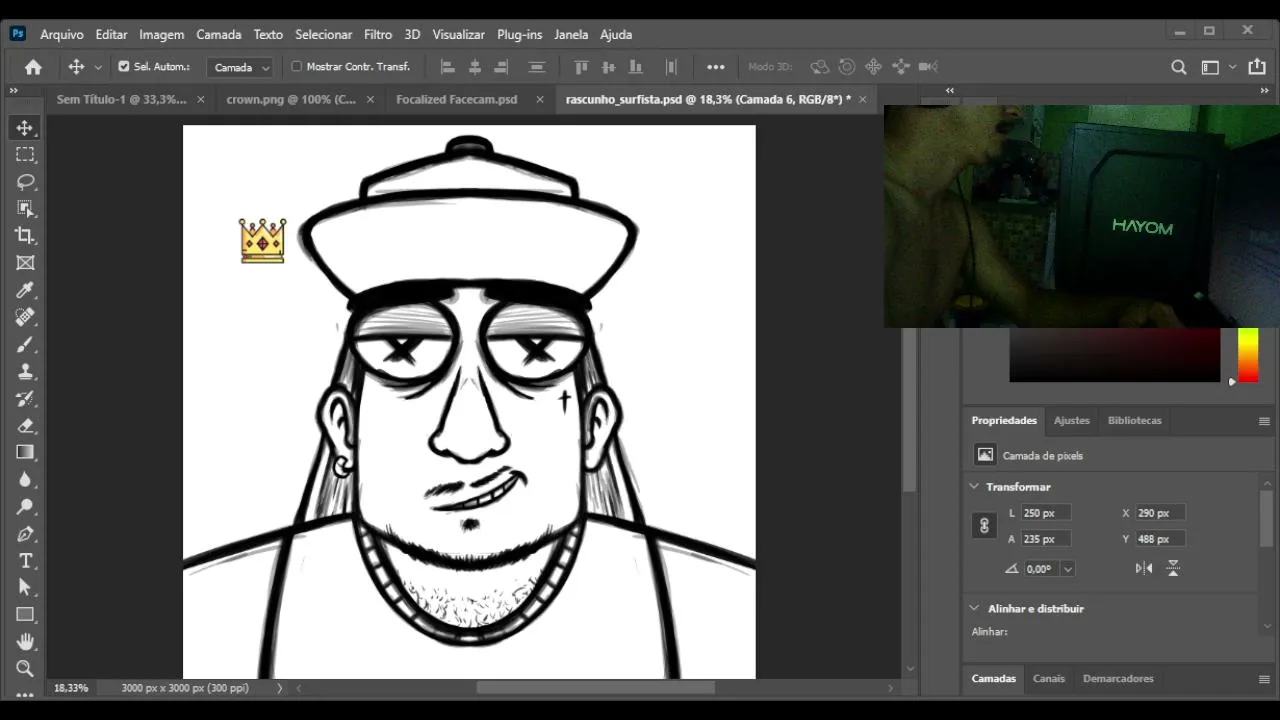Viewport: 1280px width, 720px height.
Task: Collapse the Alinhar e distribuir section
Action: pyautogui.click(x=974, y=608)
